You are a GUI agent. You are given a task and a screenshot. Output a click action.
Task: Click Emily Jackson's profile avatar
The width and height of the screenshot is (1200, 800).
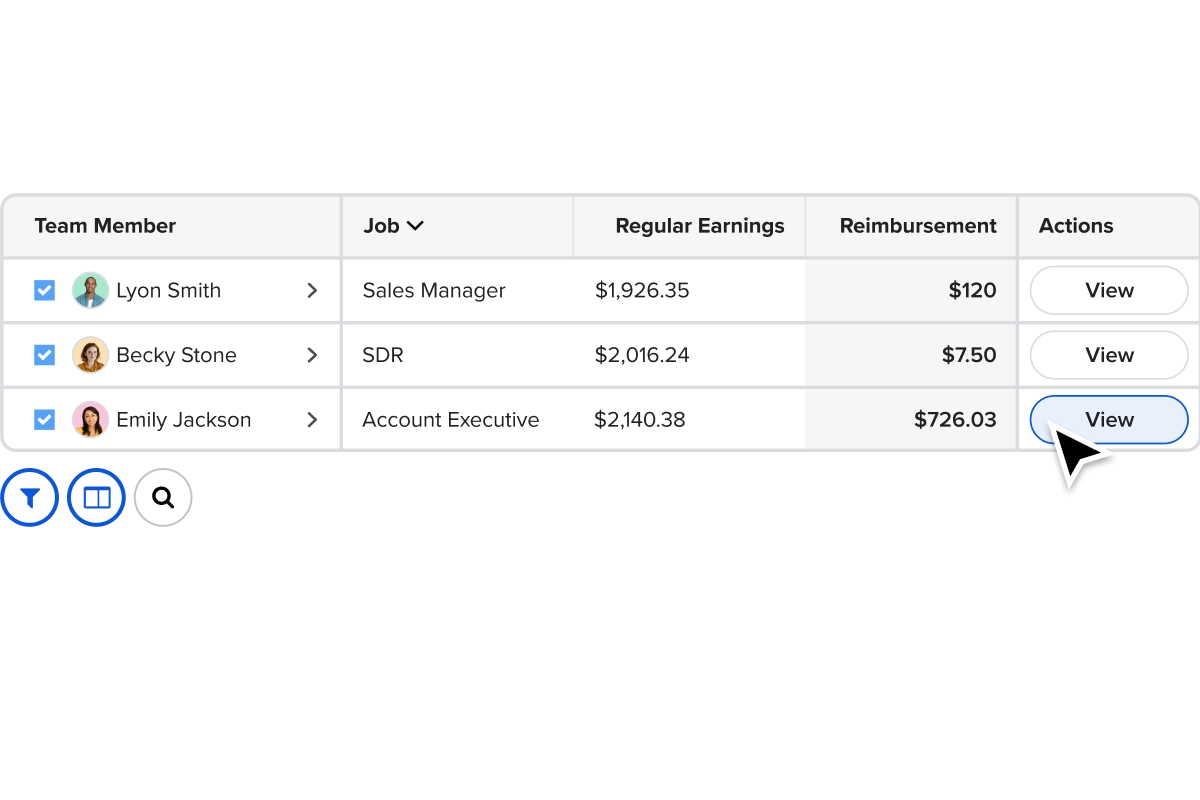91,419
